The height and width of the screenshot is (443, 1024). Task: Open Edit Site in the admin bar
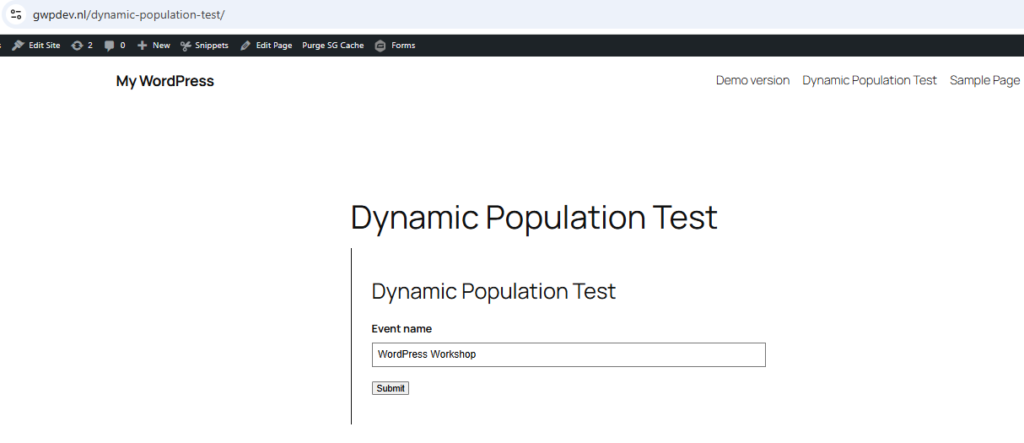(x=44, y=45)
